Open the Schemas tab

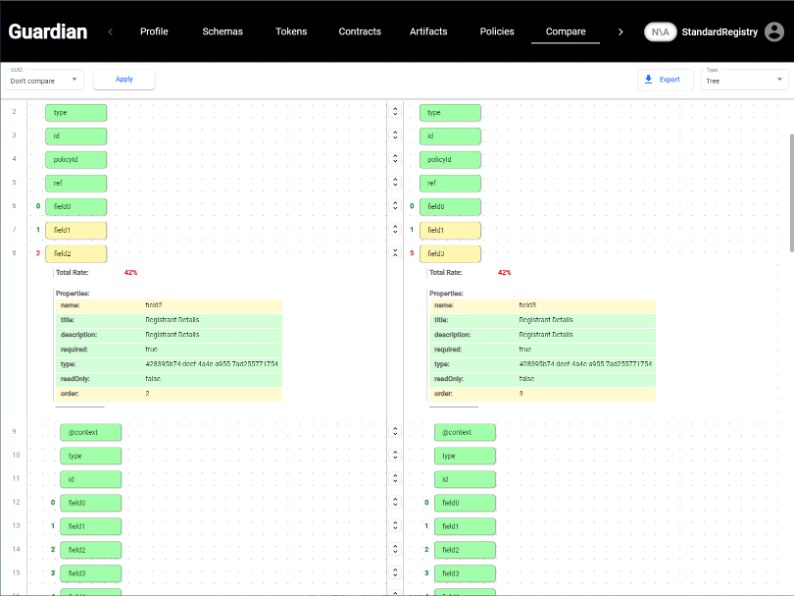coord(222,32)
